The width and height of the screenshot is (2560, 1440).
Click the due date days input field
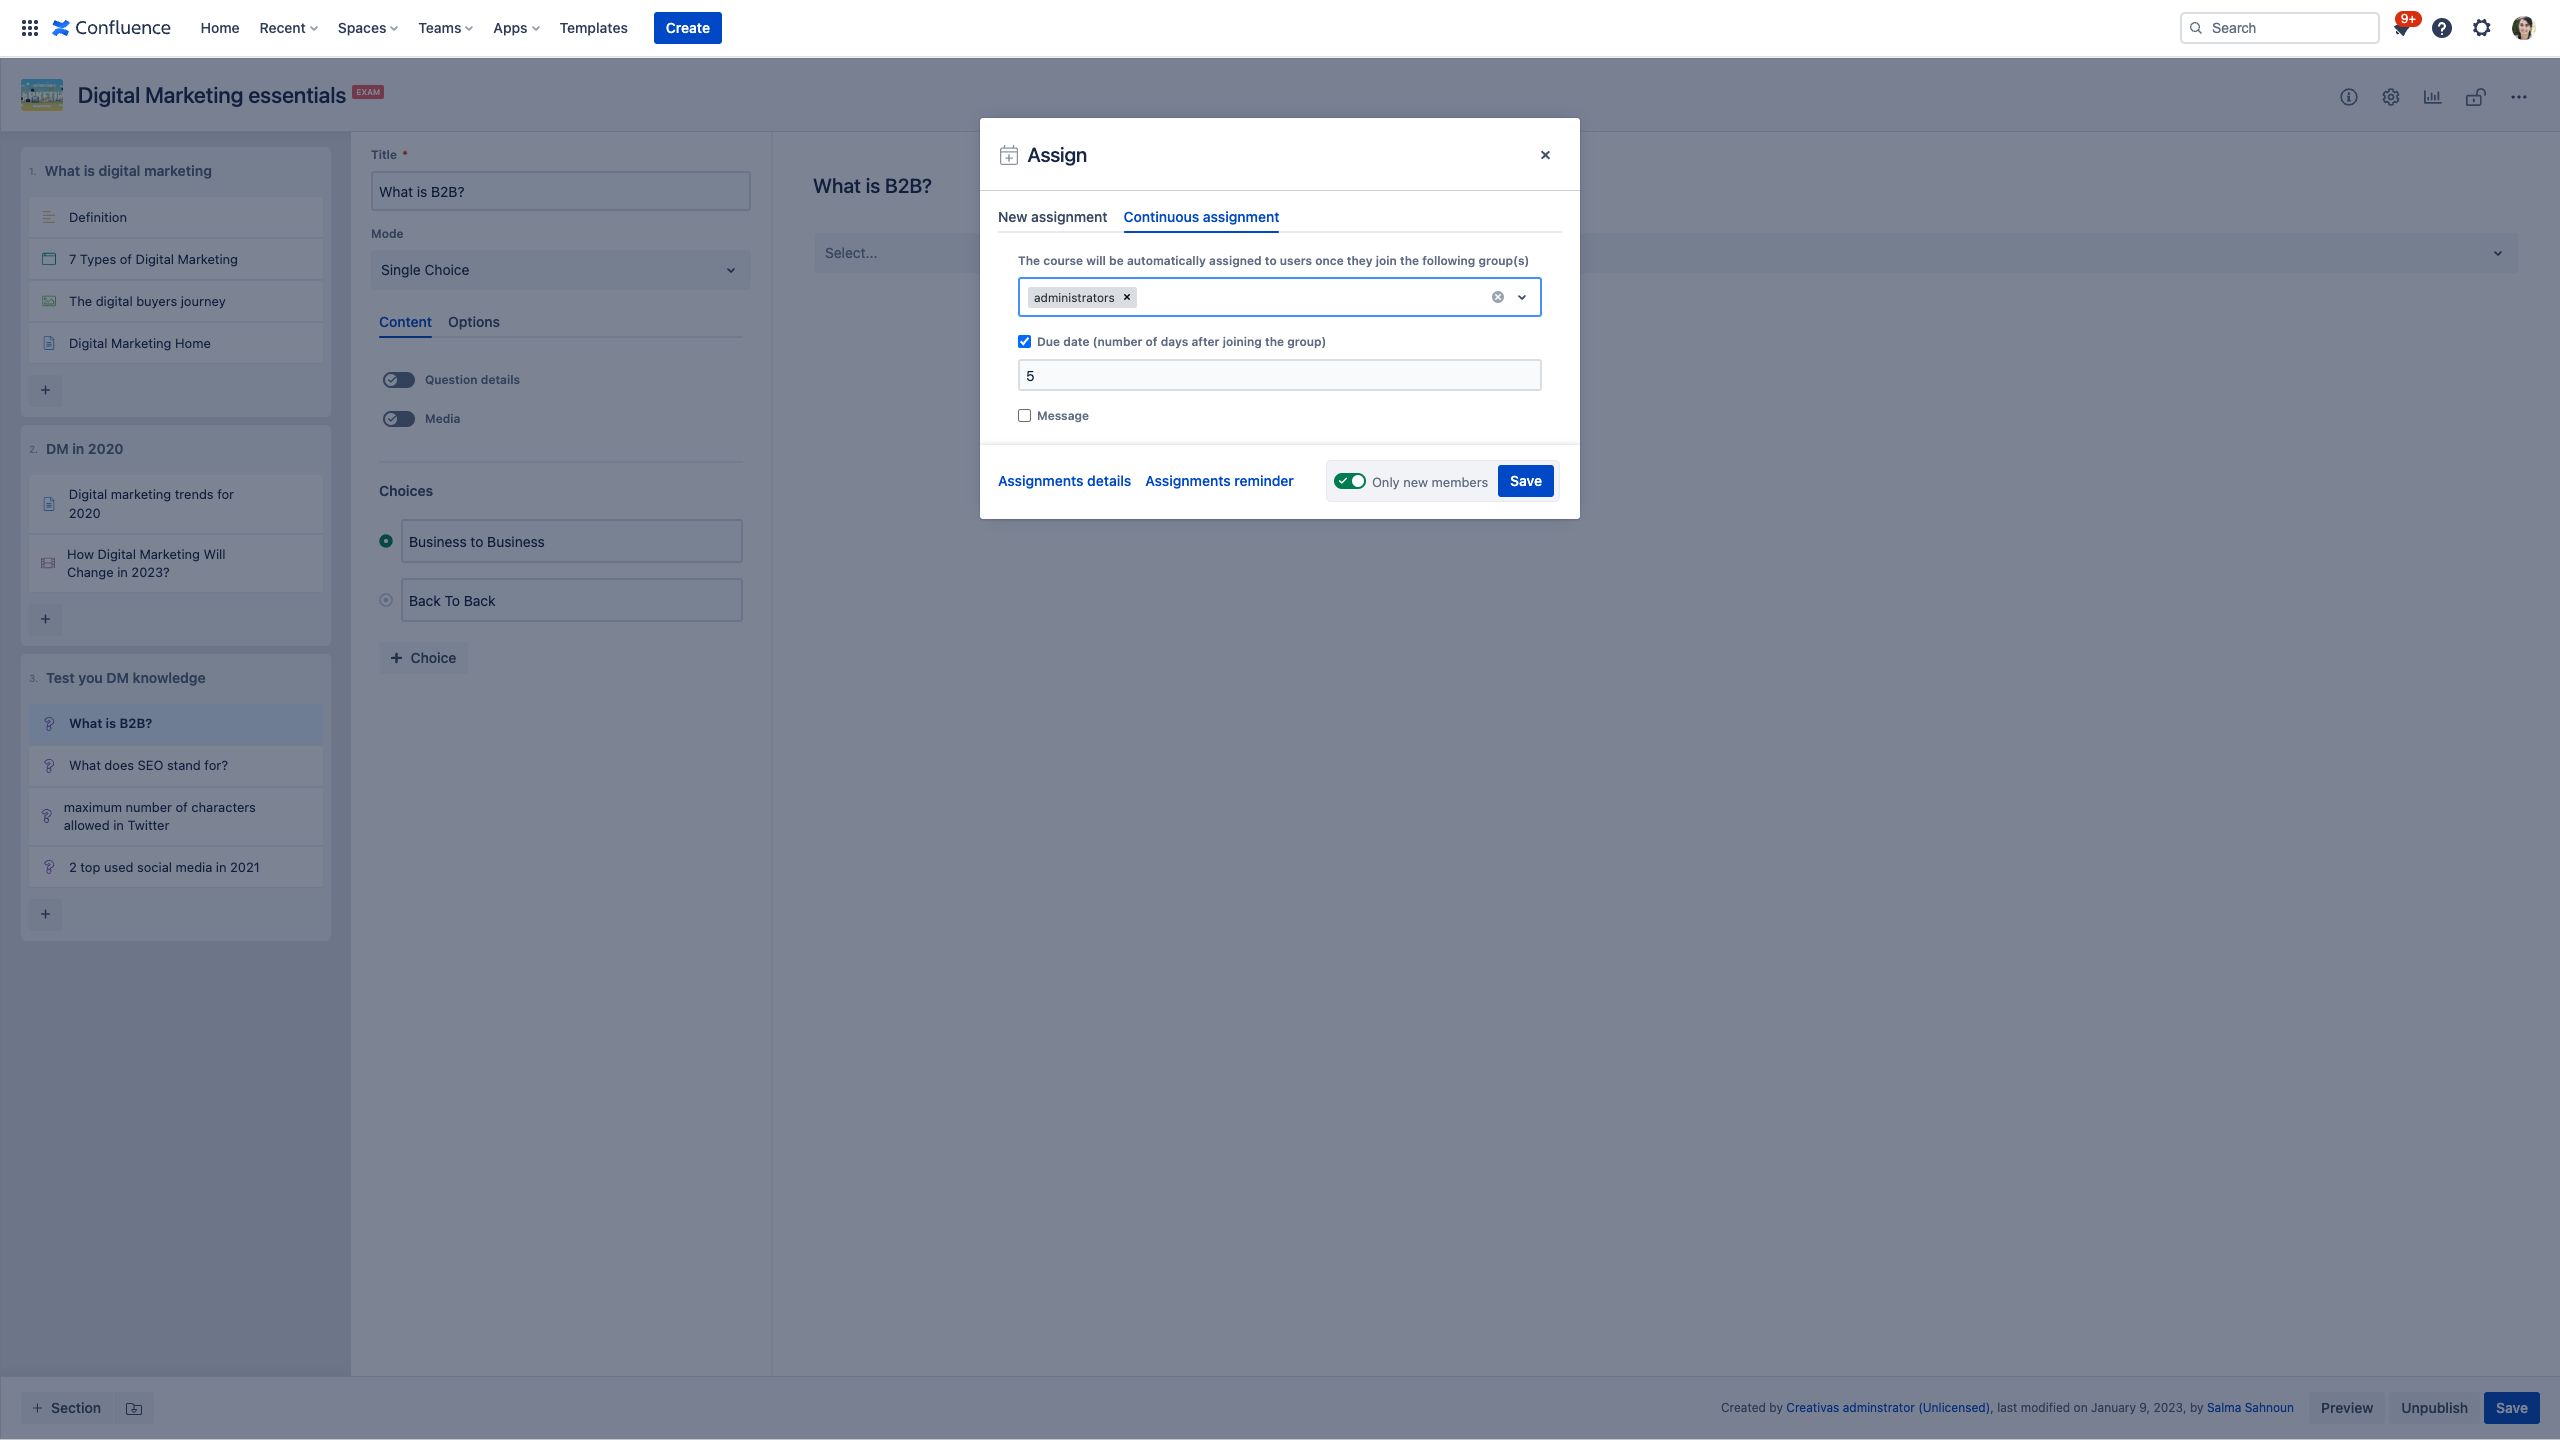pos(1279,376)
